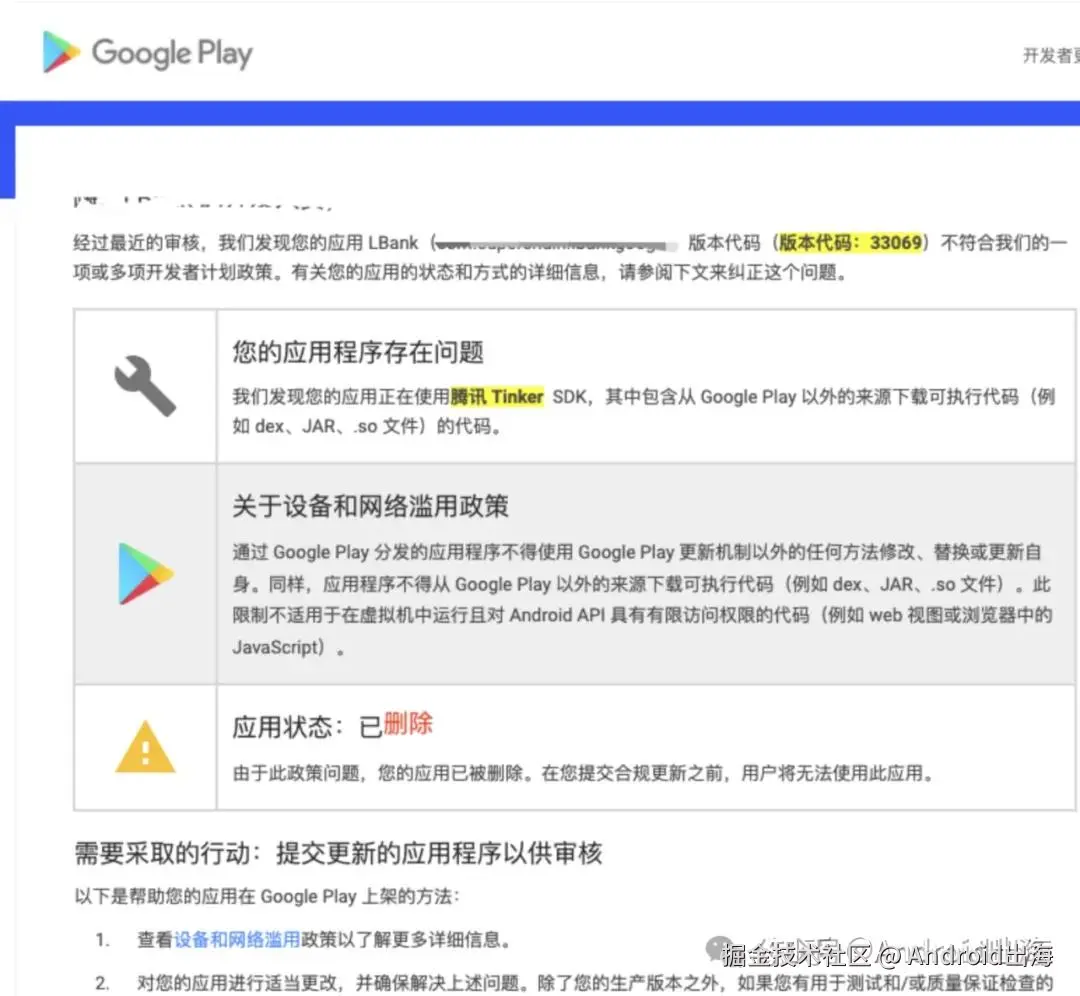
Task: Click the line 项或多项开发者计划政策
Action: [459, 273]
